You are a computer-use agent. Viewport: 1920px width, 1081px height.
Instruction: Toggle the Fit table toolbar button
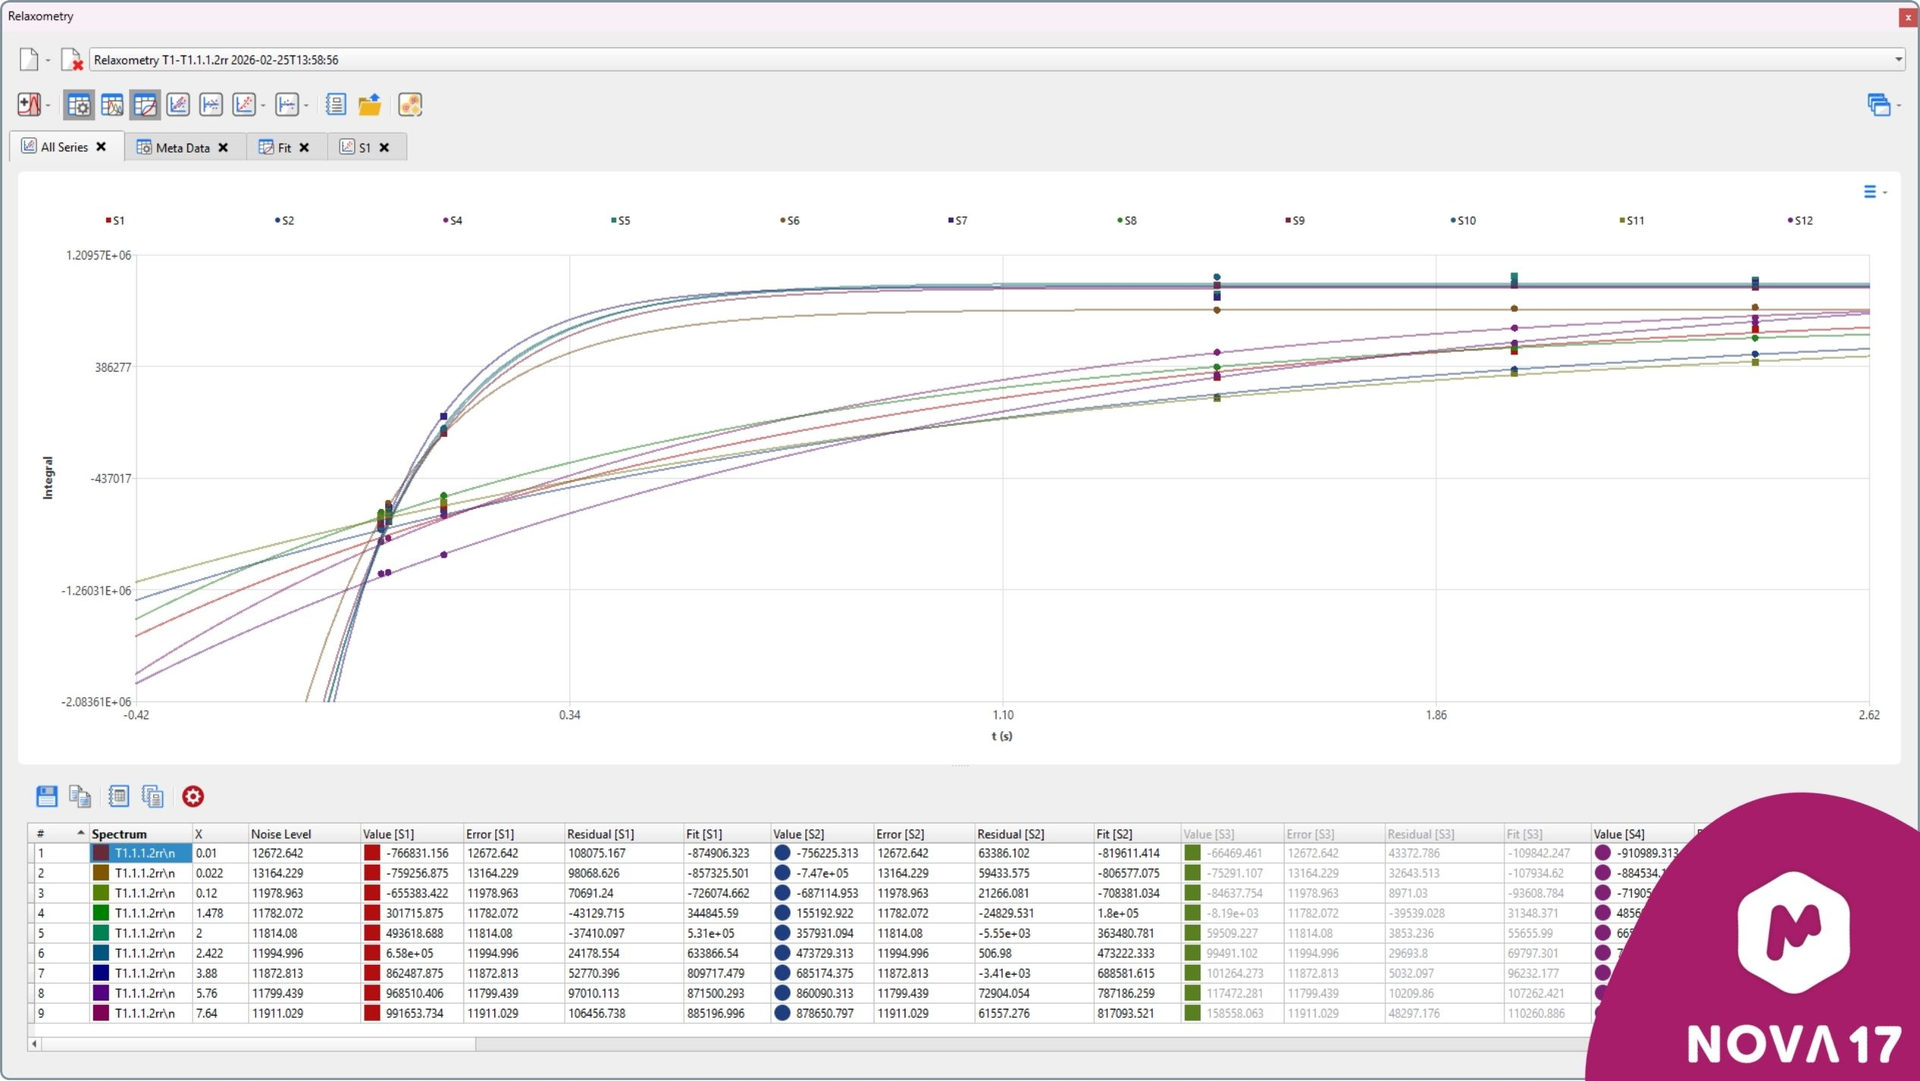pos(145,104)
